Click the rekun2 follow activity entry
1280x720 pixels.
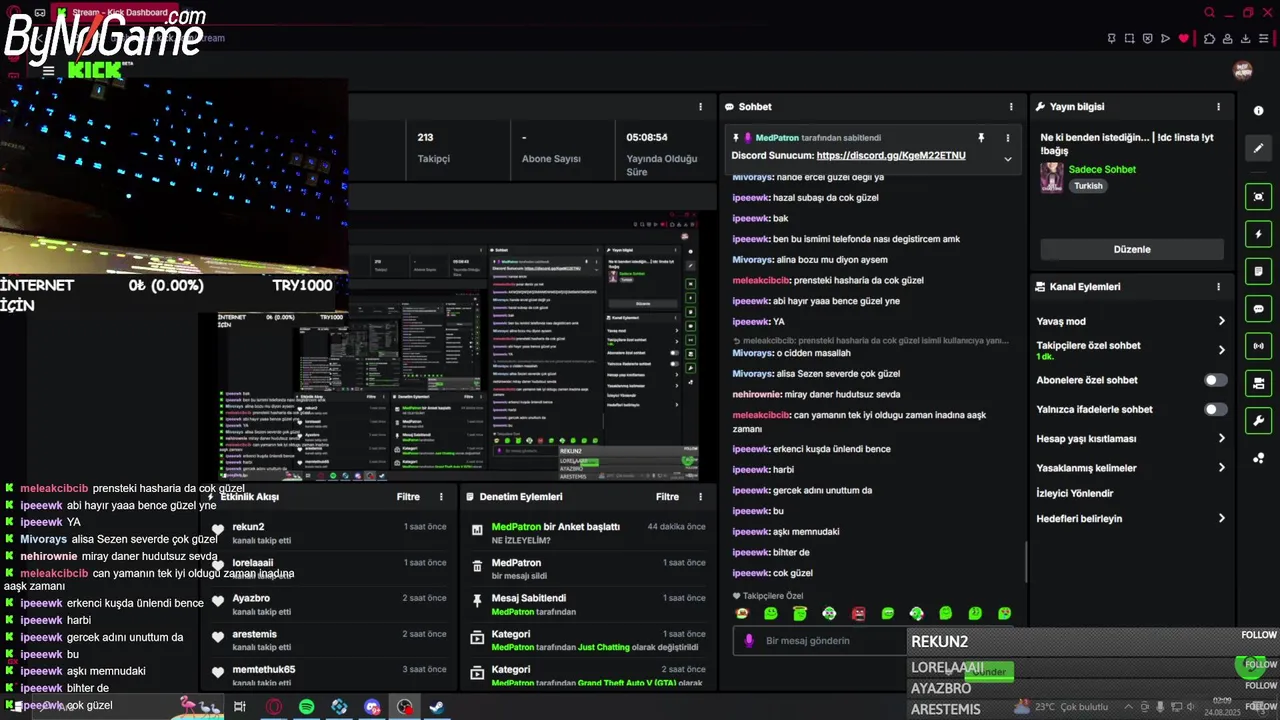(329, 533)
